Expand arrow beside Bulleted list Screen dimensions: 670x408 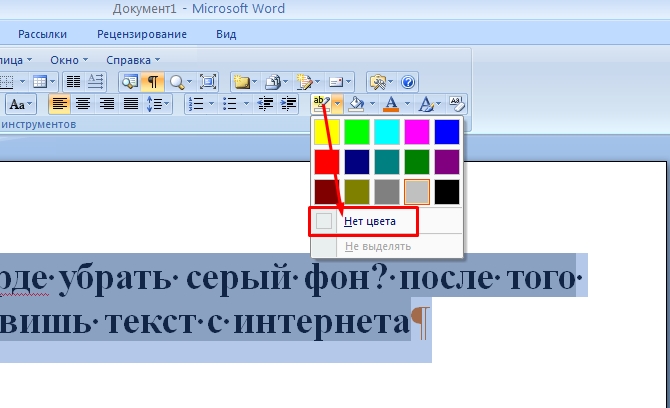tap(246, 103)
